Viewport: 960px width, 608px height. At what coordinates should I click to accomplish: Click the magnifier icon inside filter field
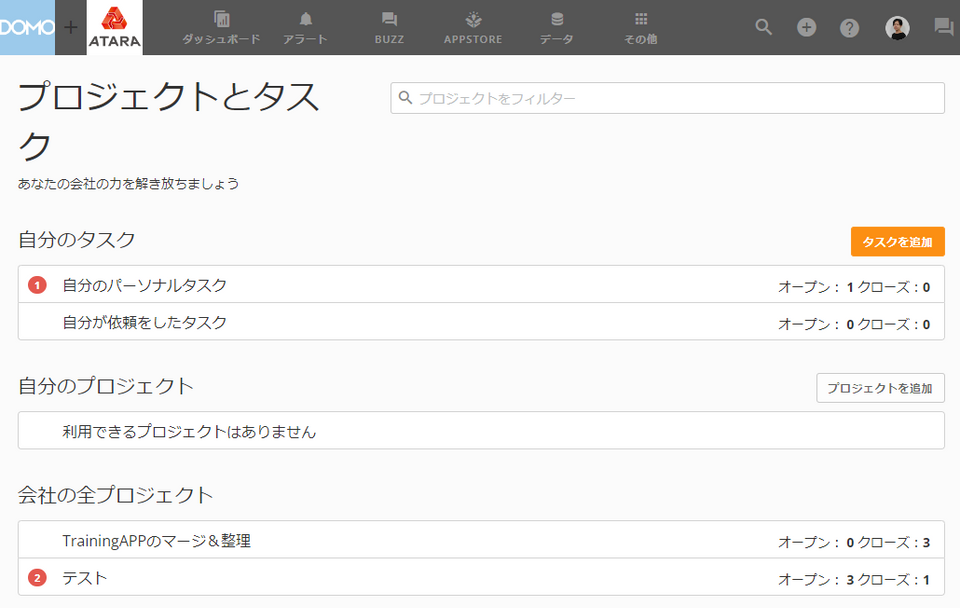(405, 98)
